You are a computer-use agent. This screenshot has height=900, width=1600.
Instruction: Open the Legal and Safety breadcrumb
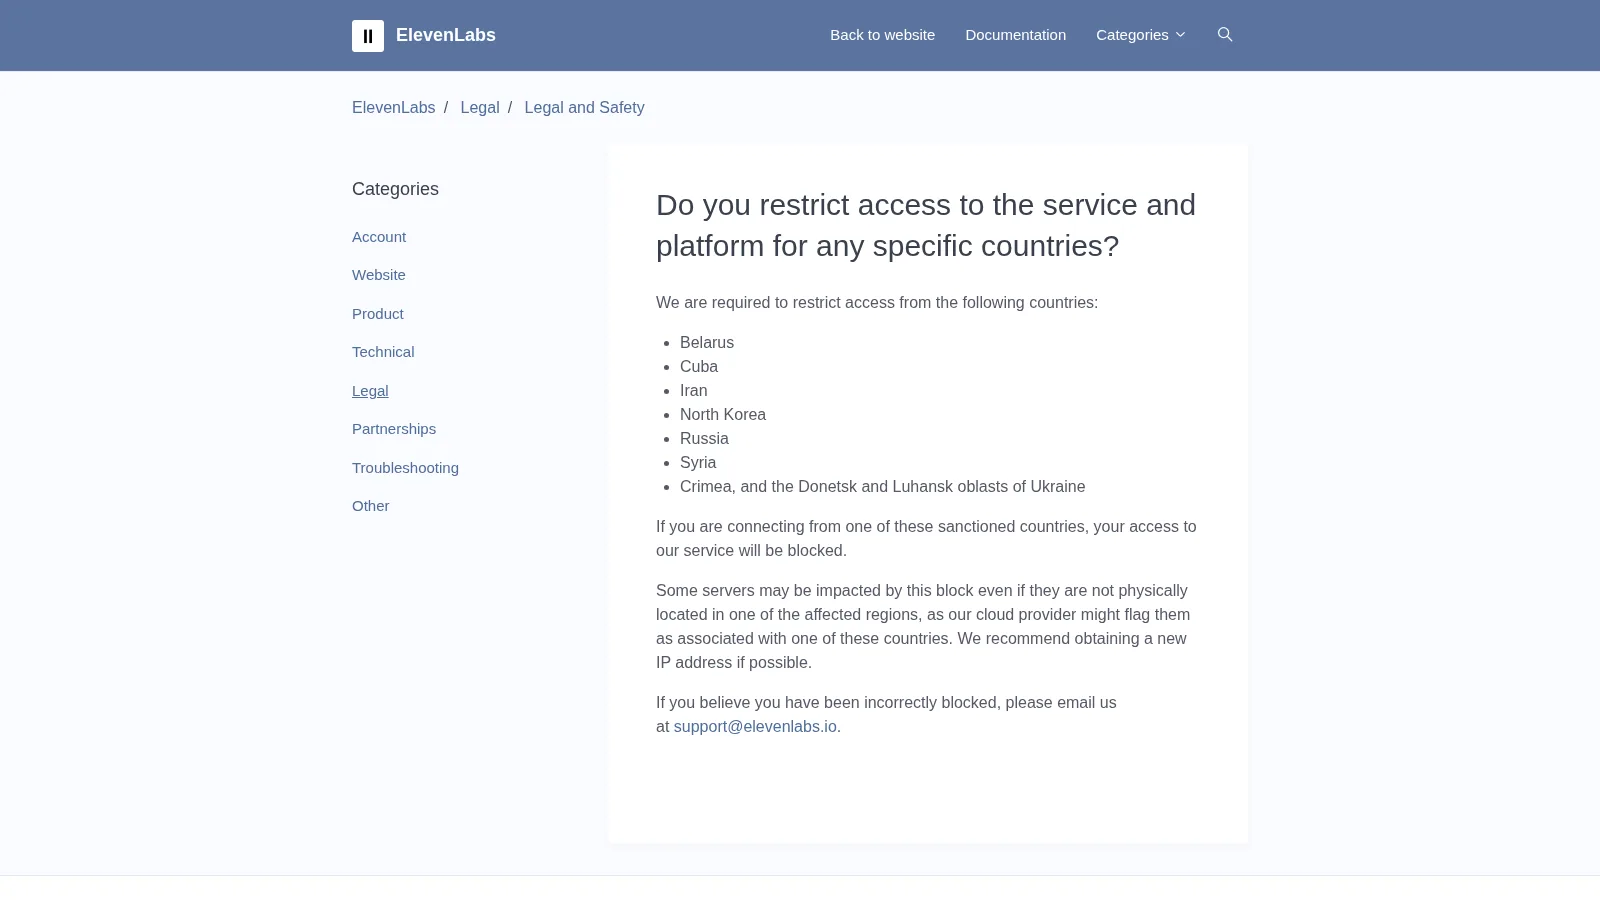(x=584, y=108)
